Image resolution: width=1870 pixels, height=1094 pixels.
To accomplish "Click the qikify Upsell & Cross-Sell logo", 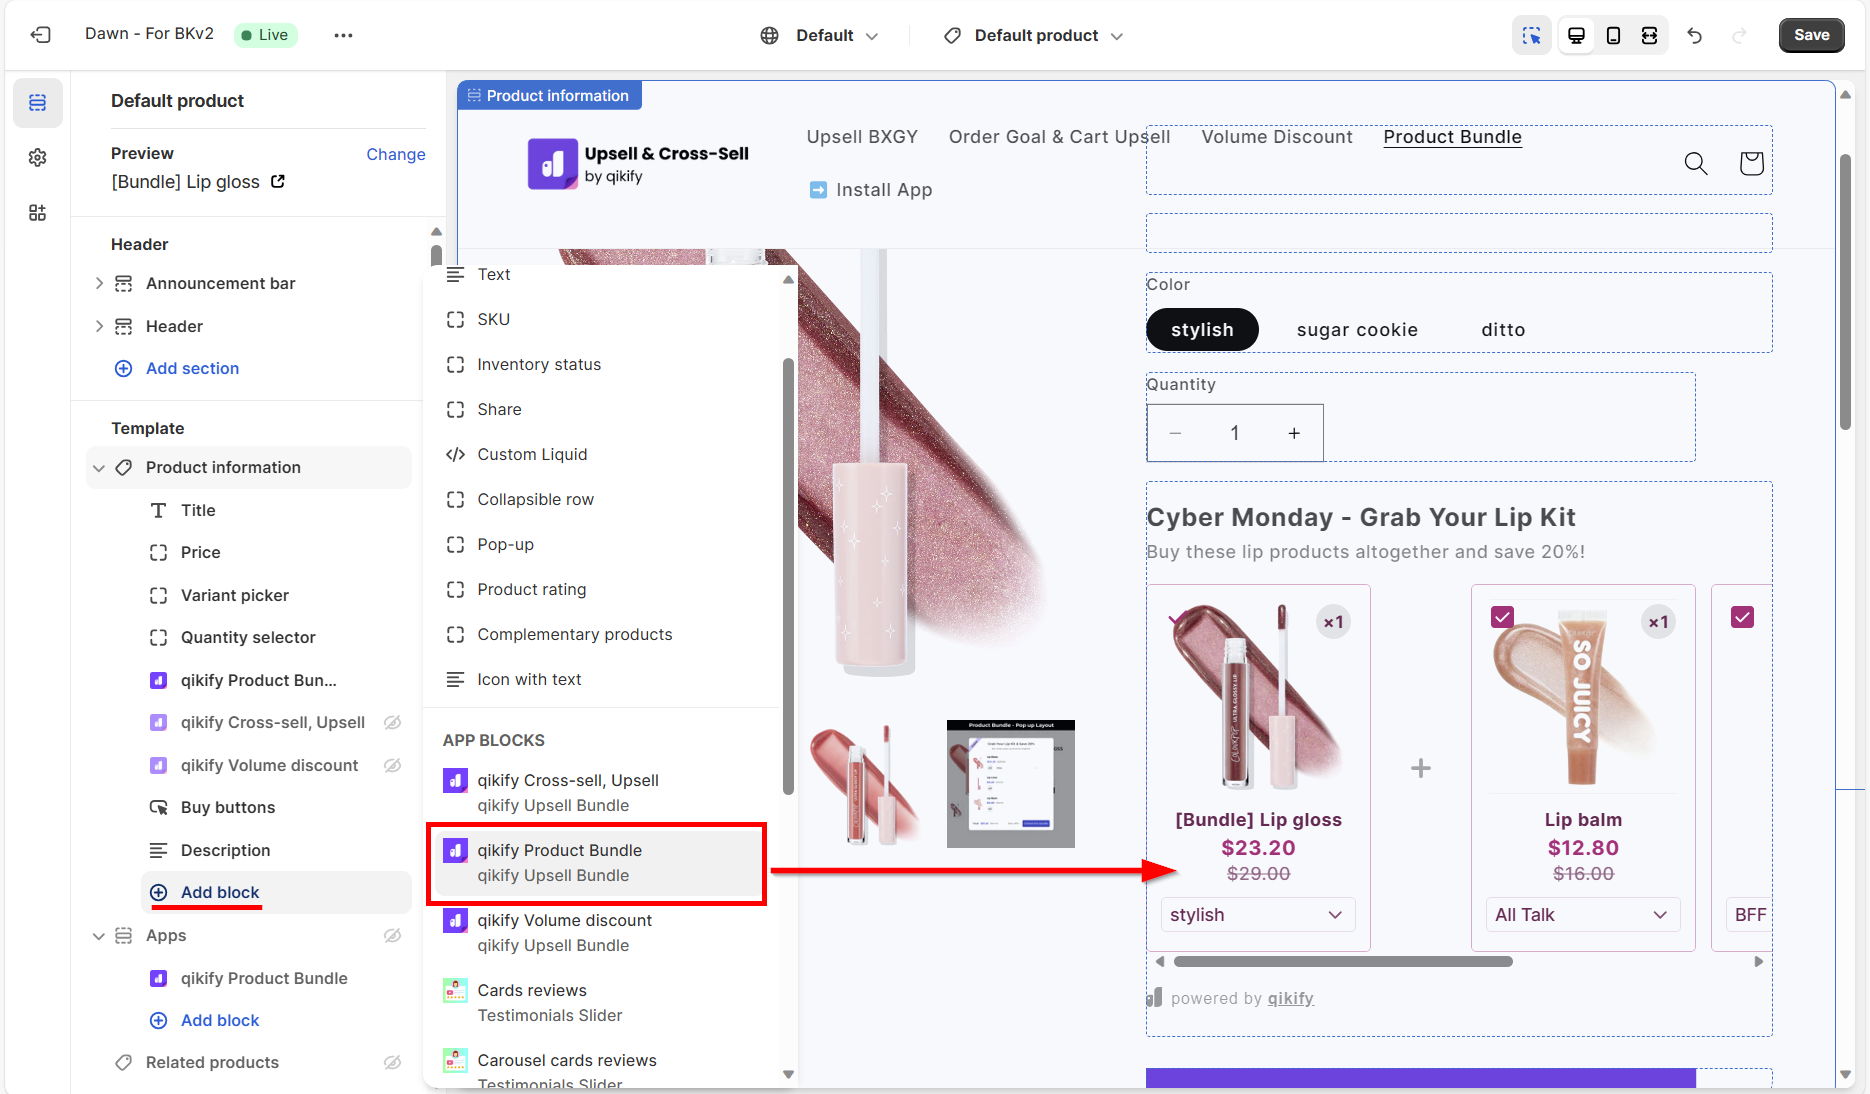I will point(638,163).
